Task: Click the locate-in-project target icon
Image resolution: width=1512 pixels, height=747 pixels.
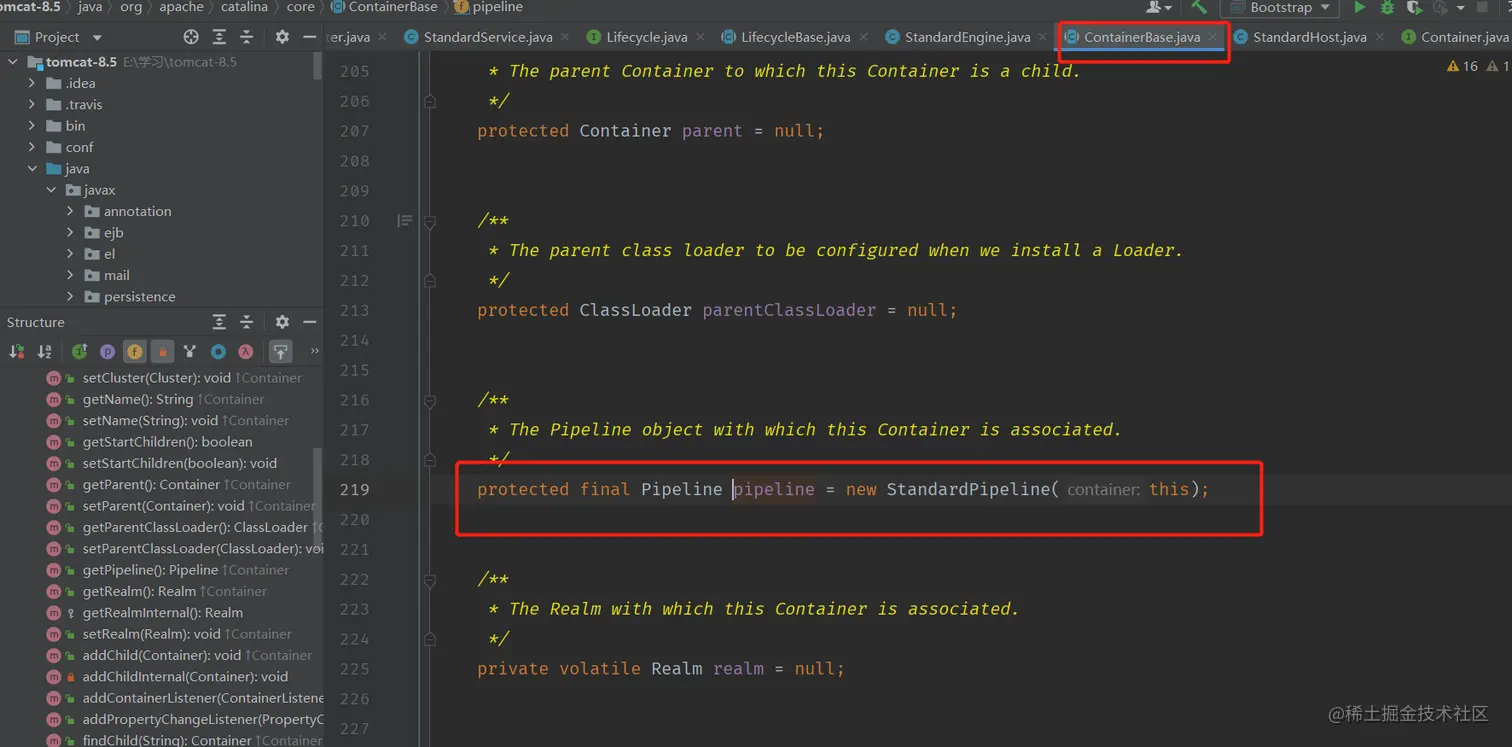Action: coord(191,37)
